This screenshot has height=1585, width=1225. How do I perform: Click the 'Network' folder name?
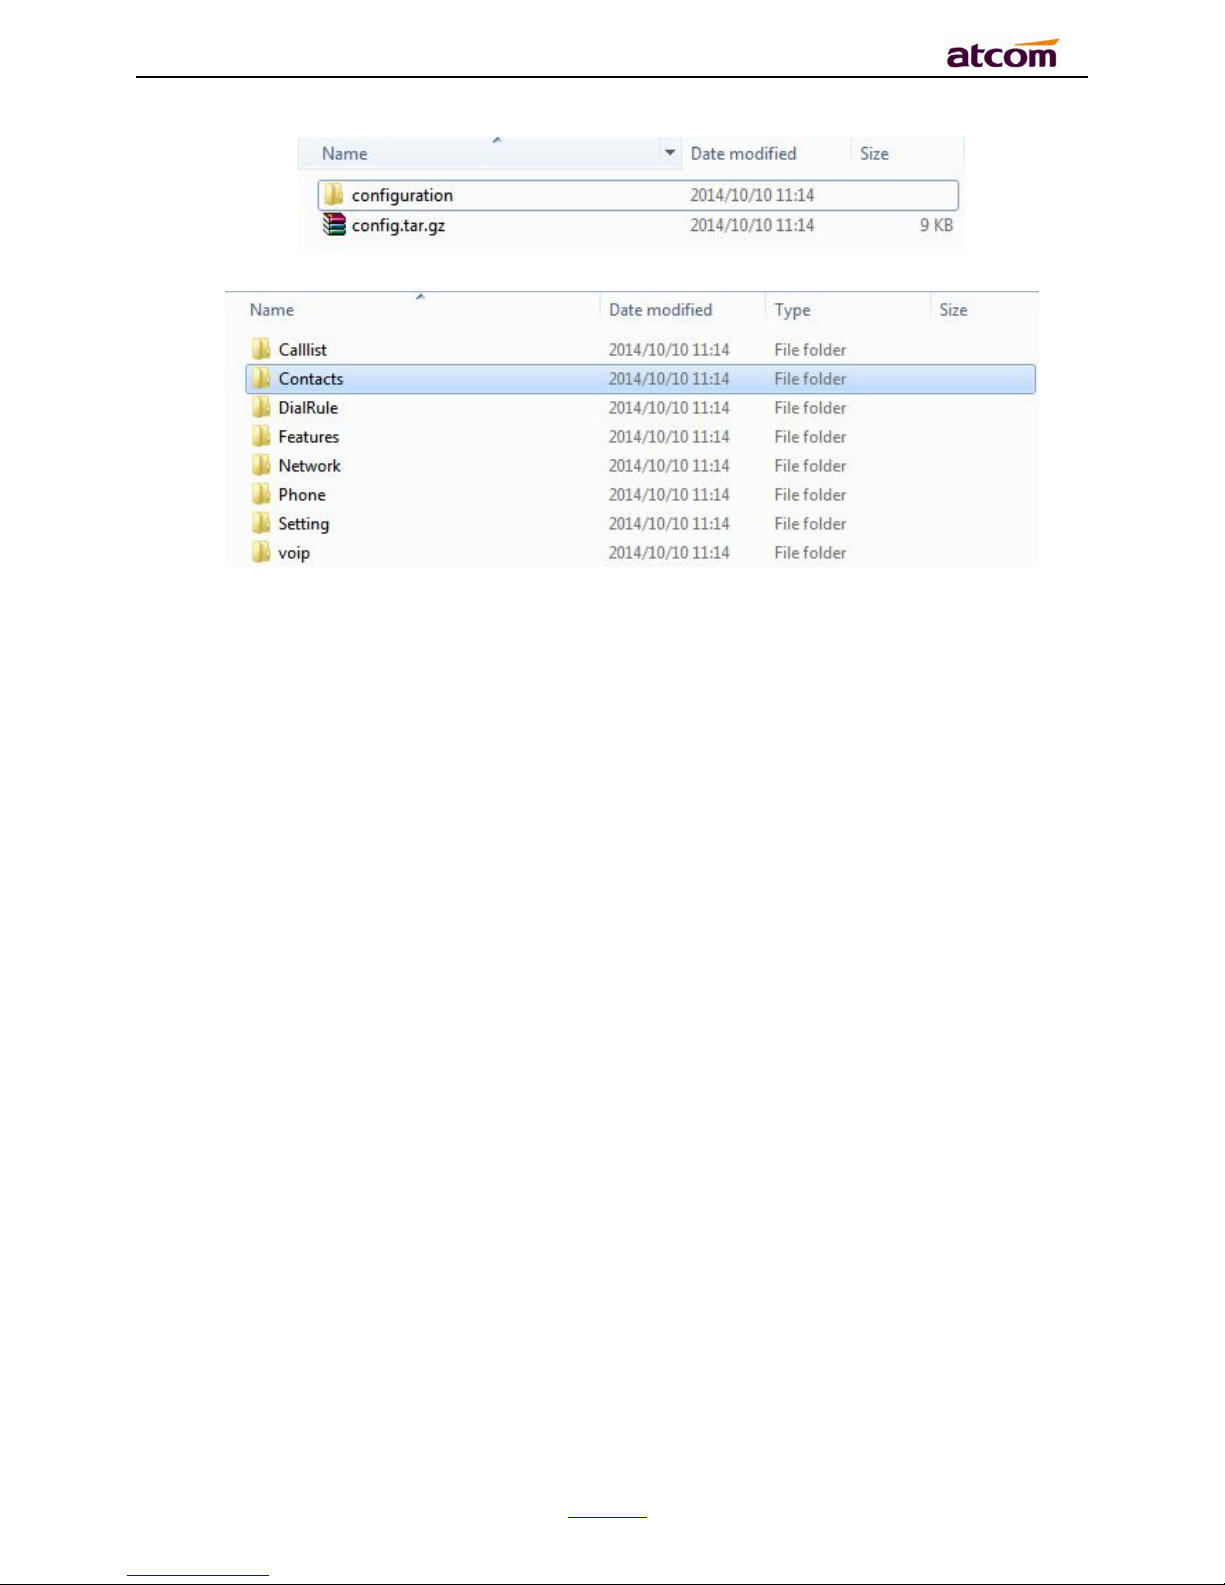310,465
